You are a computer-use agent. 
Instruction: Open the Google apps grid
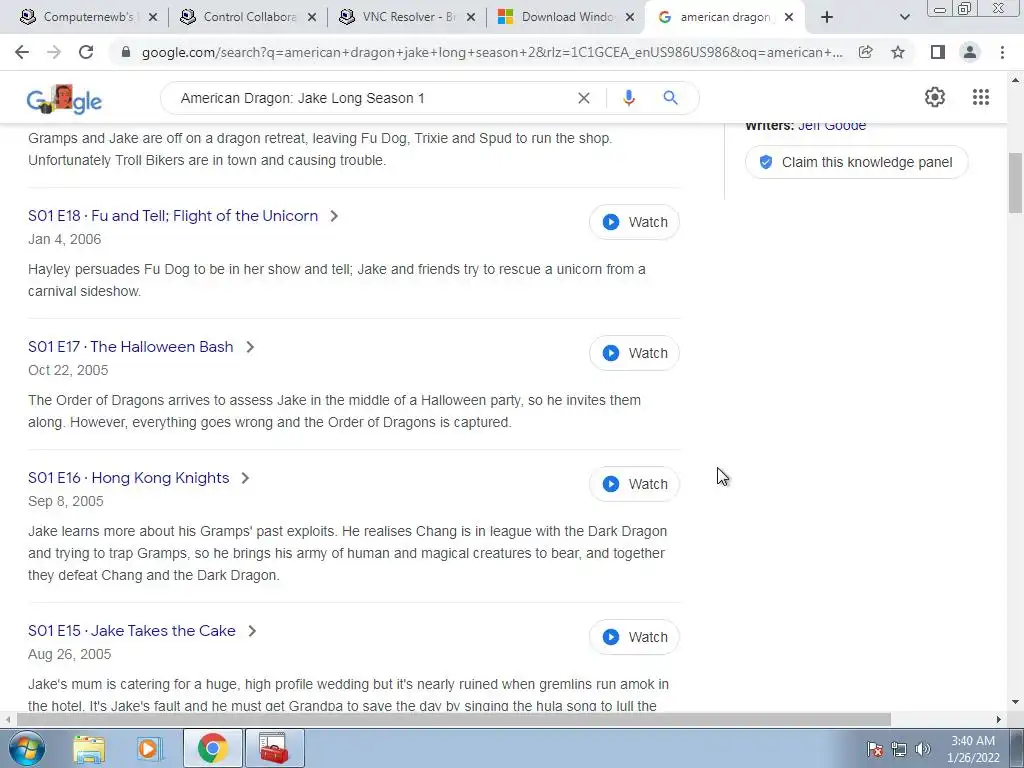click(981, 97)
